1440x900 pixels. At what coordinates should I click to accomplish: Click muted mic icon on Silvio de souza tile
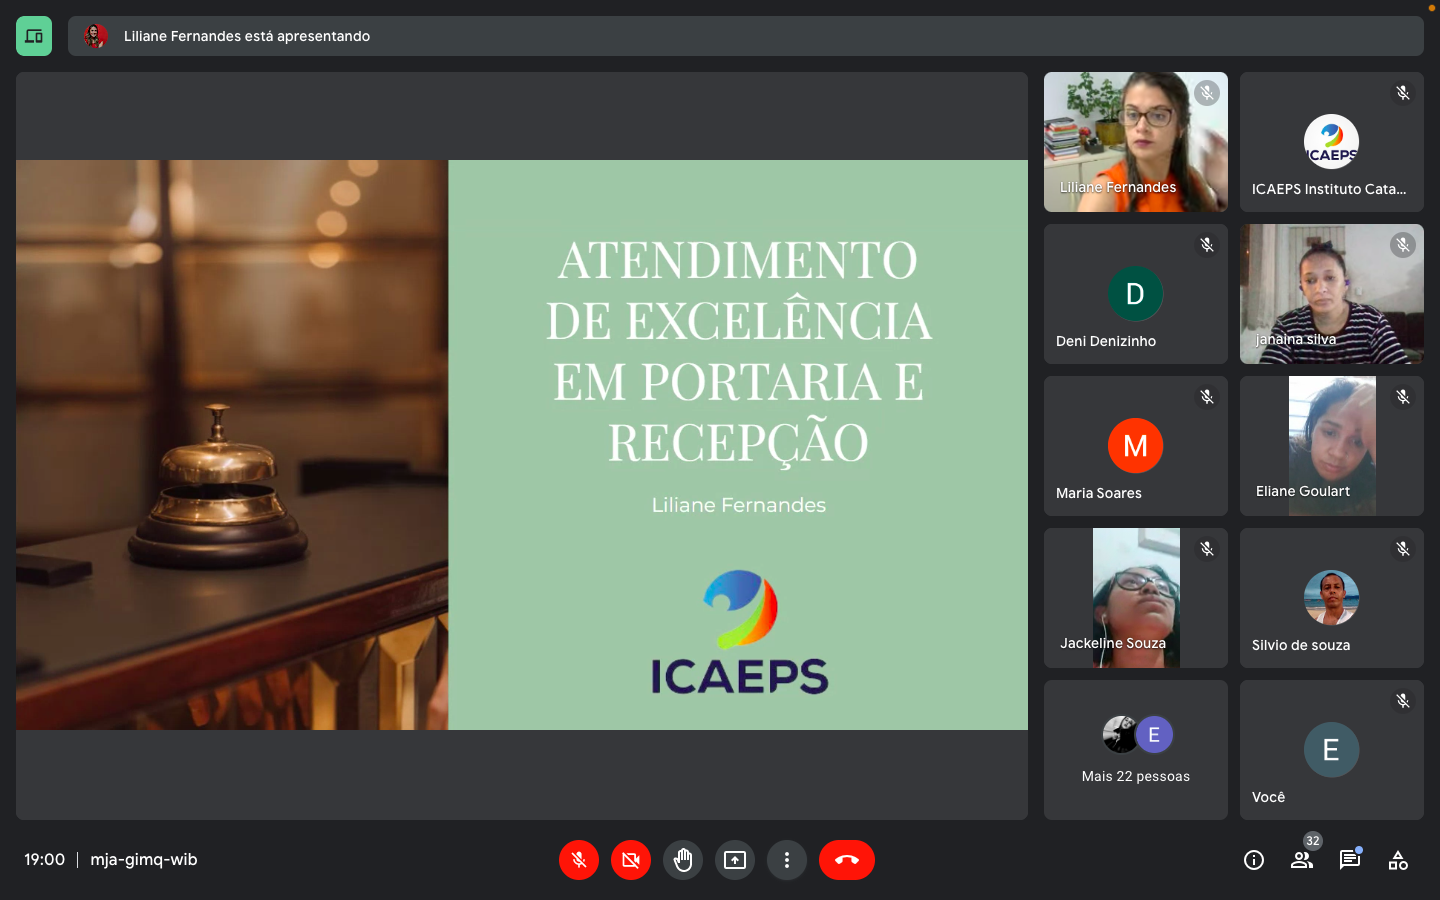click(1403, 549)
